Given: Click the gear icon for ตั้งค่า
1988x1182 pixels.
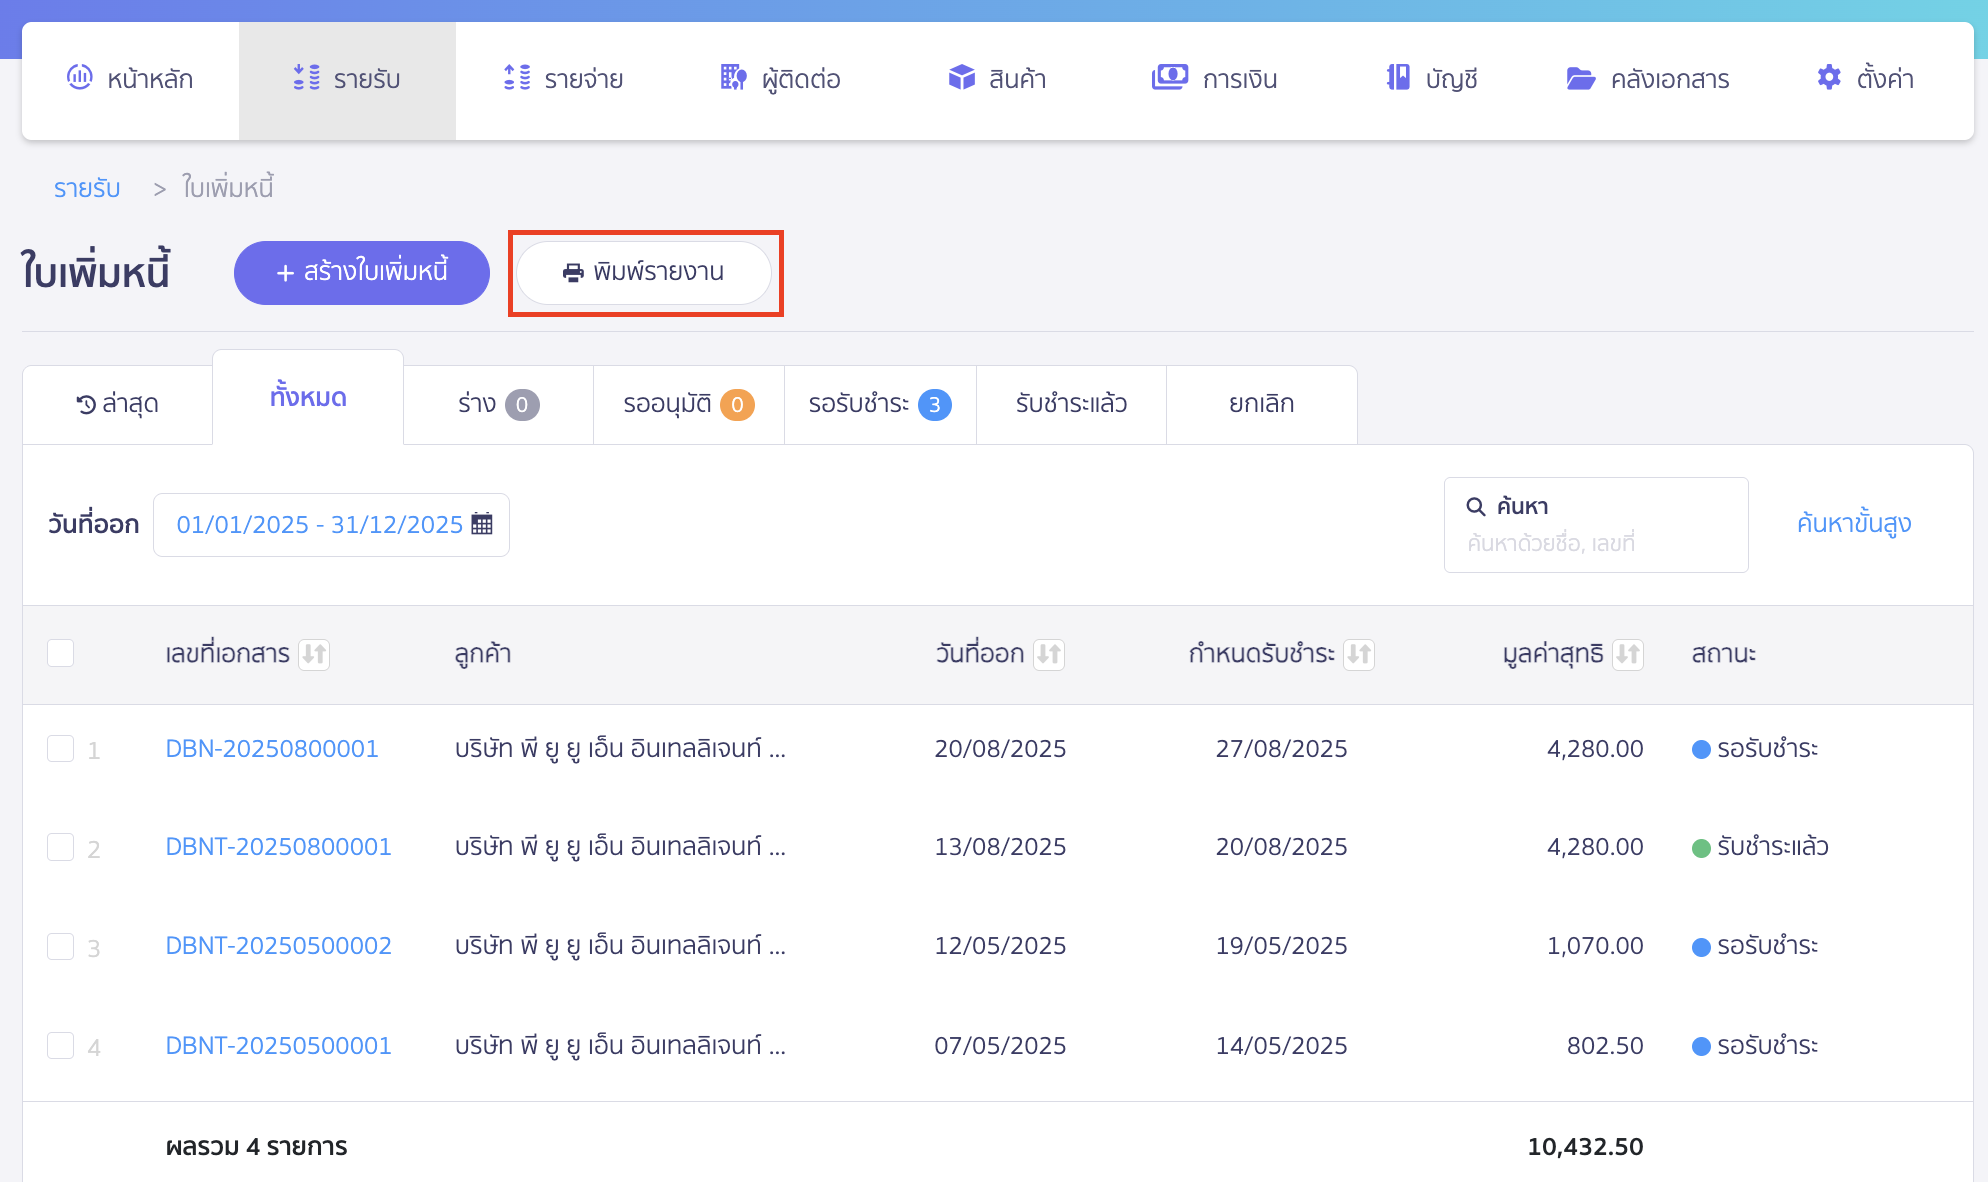Looking at the screenshot, I should pyautogui.click(x=1828, y=78).
